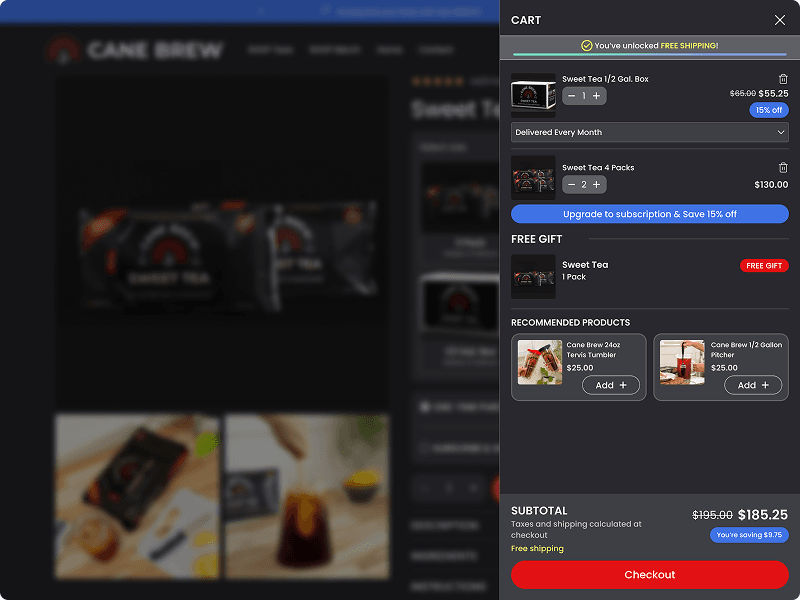Click the yellow Free shipping text
The width and height of the screenshot is (800, 600).
click(x=537, y=548)
